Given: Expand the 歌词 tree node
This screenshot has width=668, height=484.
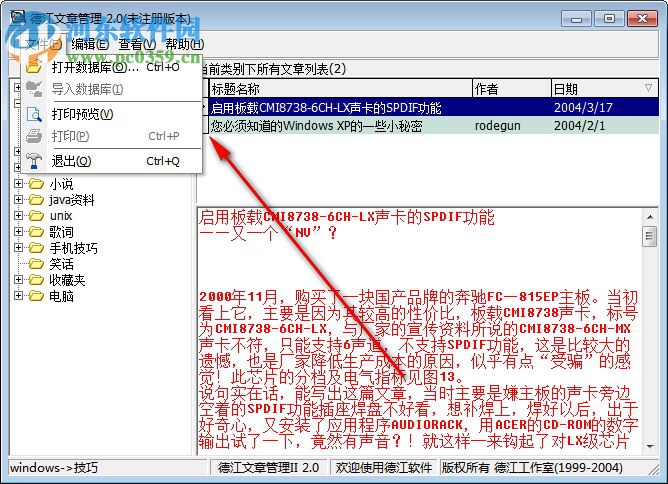Looking at the screenshot, I should coord(18,231).
